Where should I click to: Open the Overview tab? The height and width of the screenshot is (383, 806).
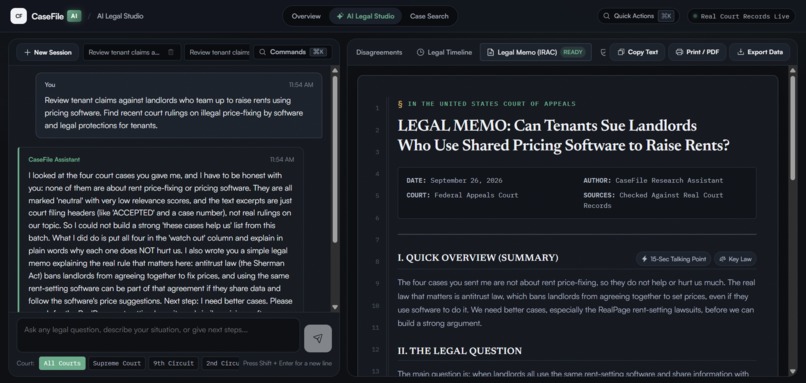click(x=306, y=16)
